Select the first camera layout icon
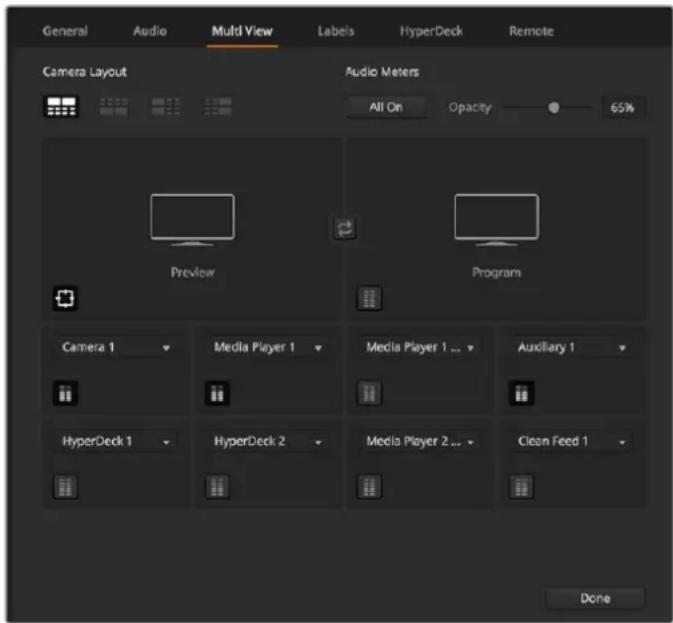Screen dimensions: 673x623 point(61,106)
